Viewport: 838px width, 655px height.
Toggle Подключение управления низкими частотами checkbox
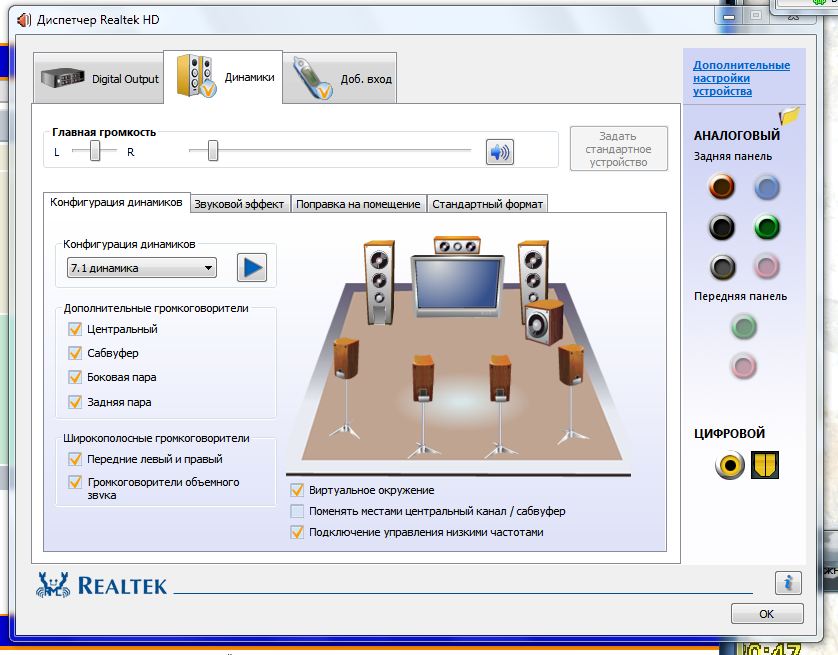(x=297, y=532)
